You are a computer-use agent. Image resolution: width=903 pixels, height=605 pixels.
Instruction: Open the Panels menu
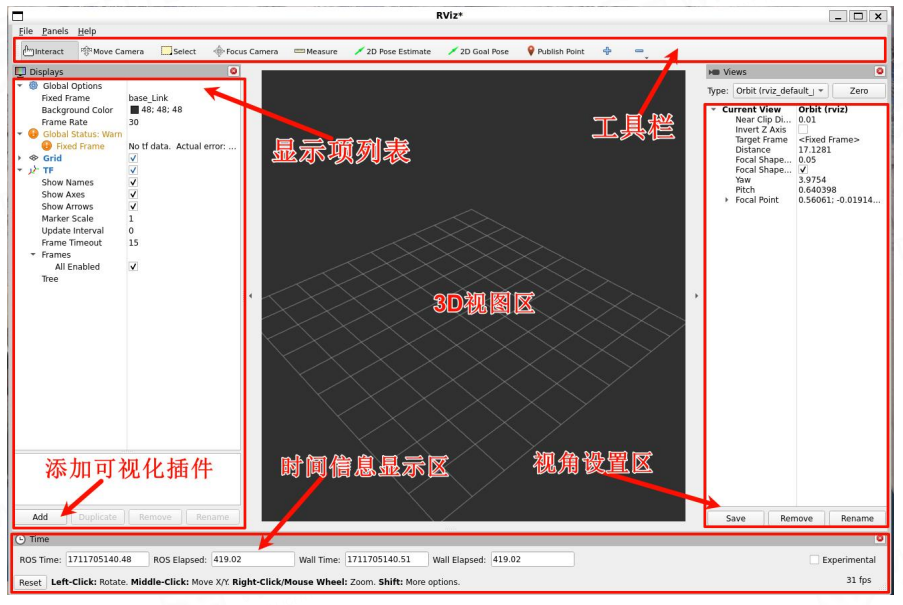pos(55,31)
